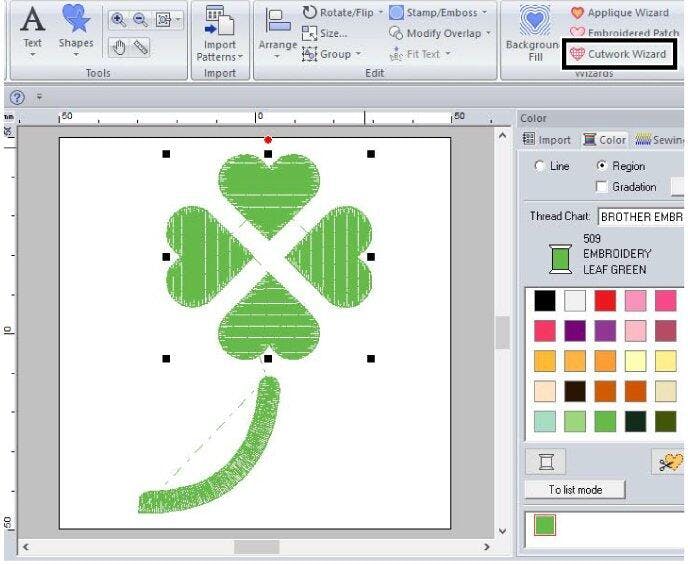
Task: Click the Help question mark icon
Action: [x=17, y=97]
